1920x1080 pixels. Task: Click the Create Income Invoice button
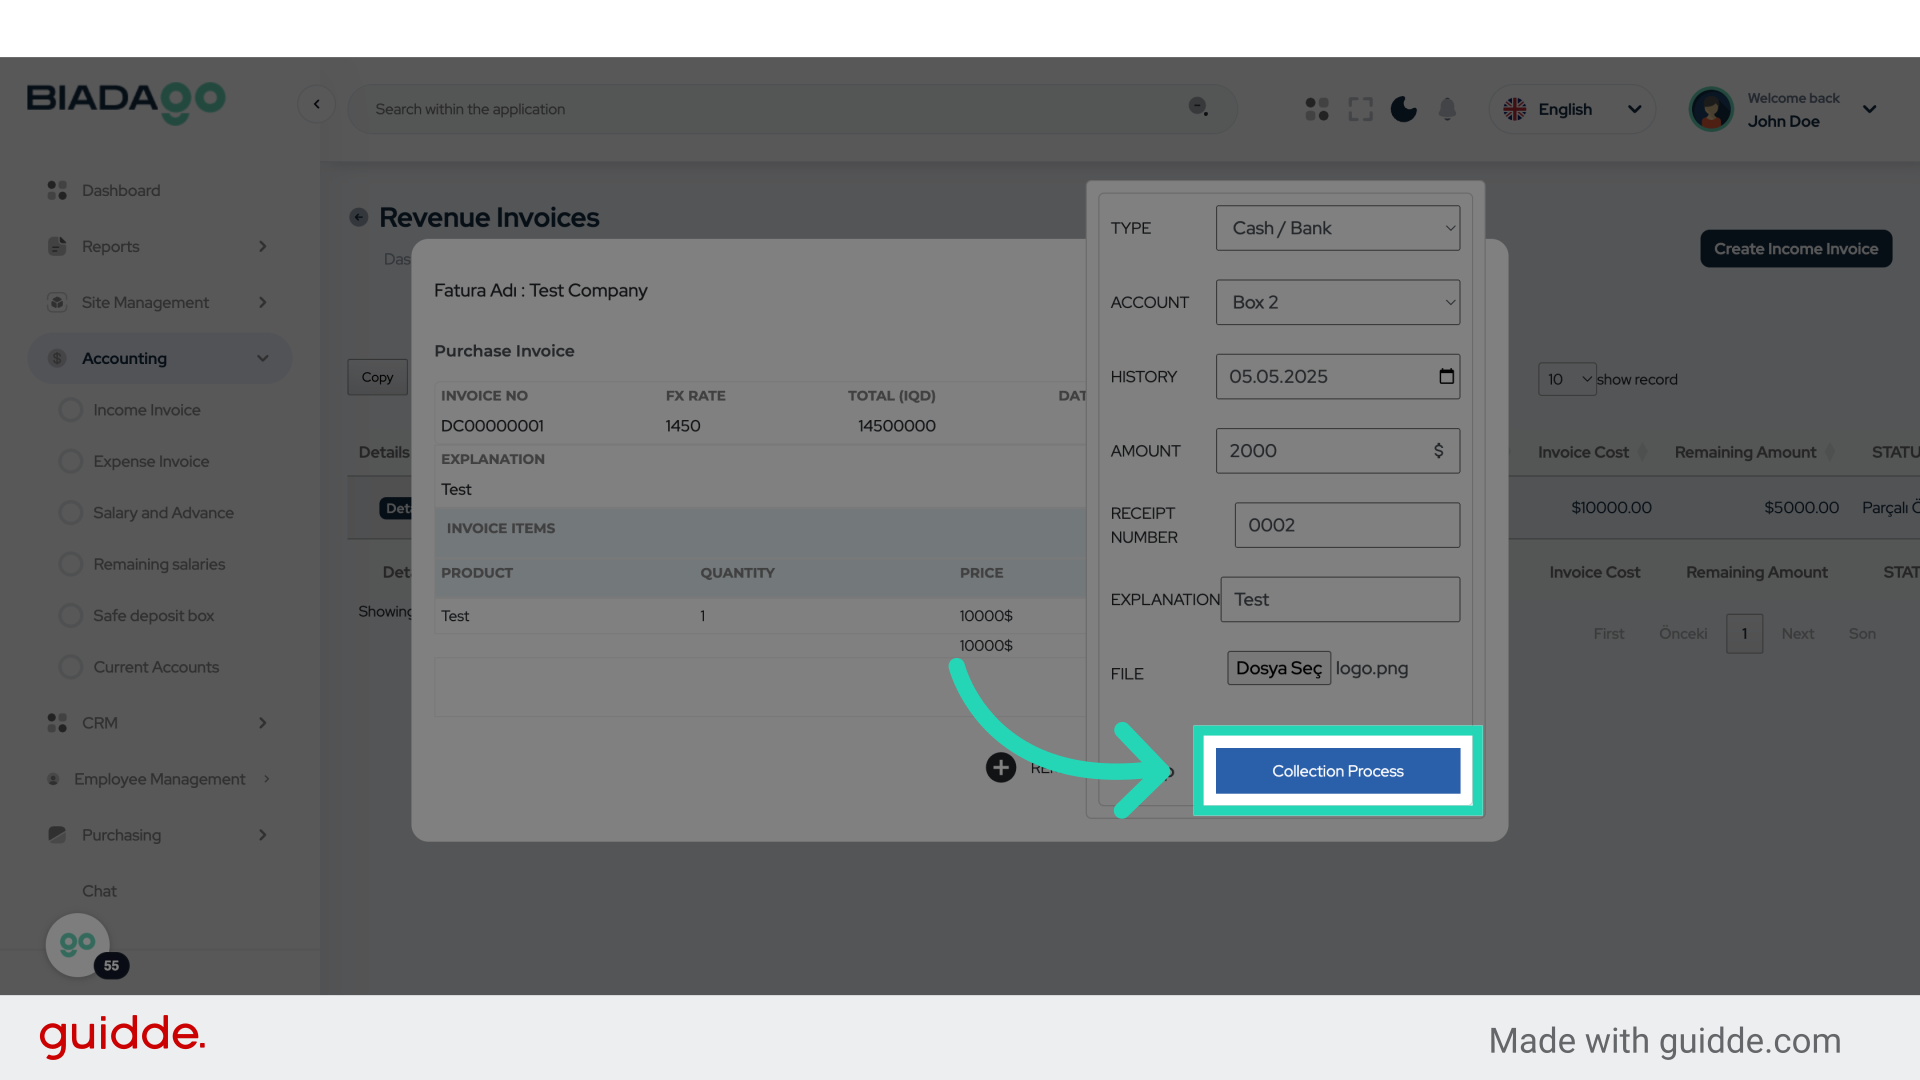click(x=1795, y=248)
